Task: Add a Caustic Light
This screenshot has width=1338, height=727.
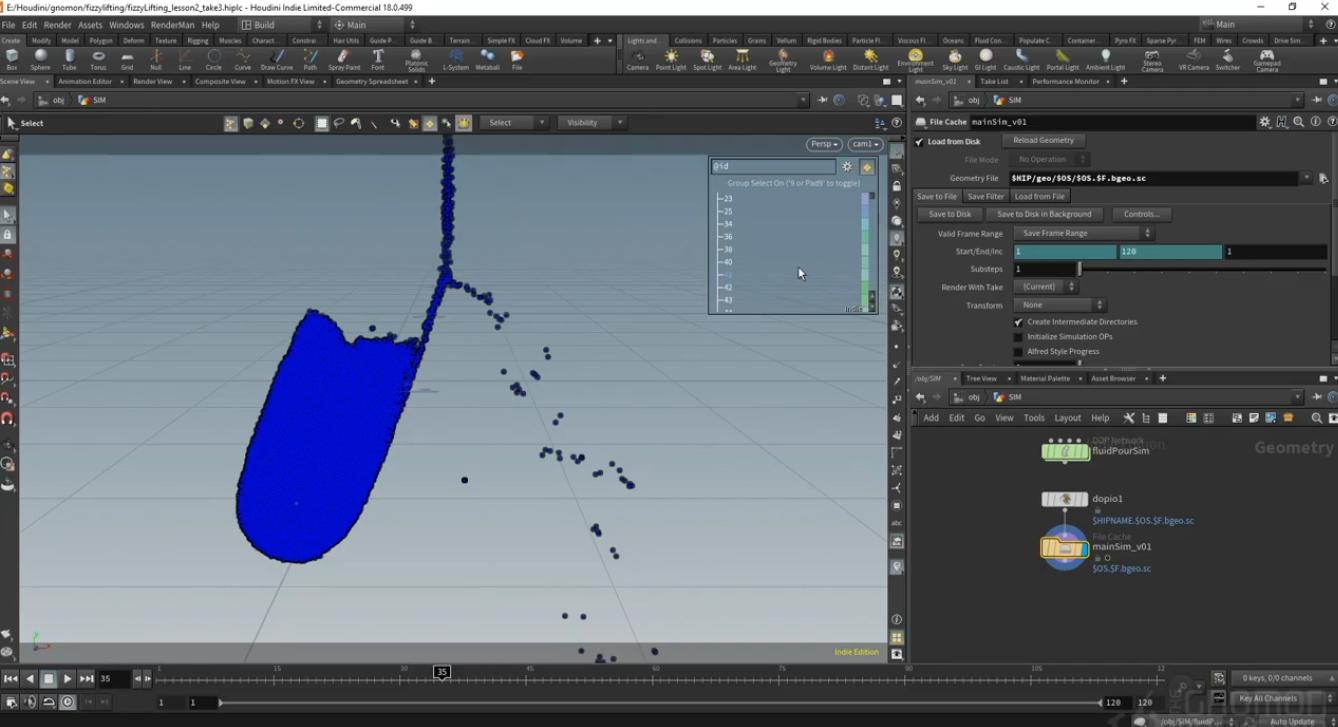Action: [x=1021, y=60]
